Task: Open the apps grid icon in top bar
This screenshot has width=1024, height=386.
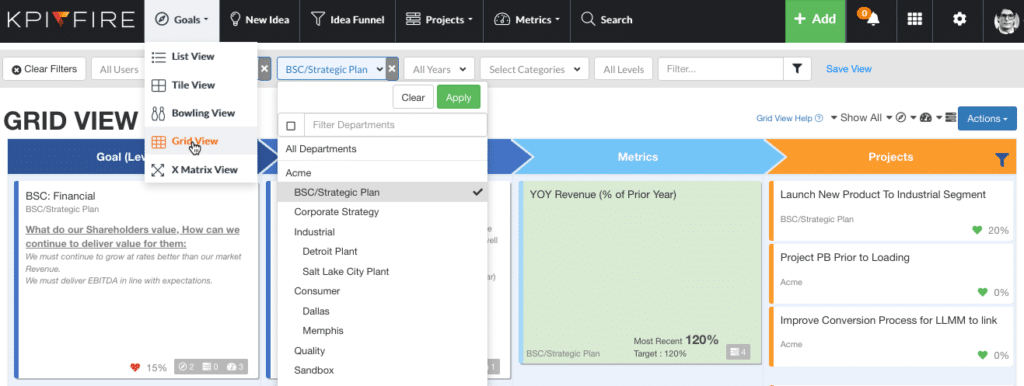Action: 915,20
